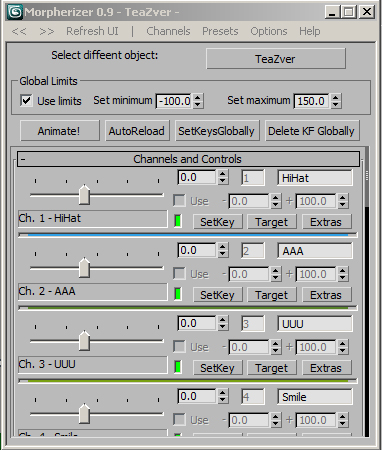Click the Set minimum value field
This screenshot has height=450, width=382.
coord(174,101)
